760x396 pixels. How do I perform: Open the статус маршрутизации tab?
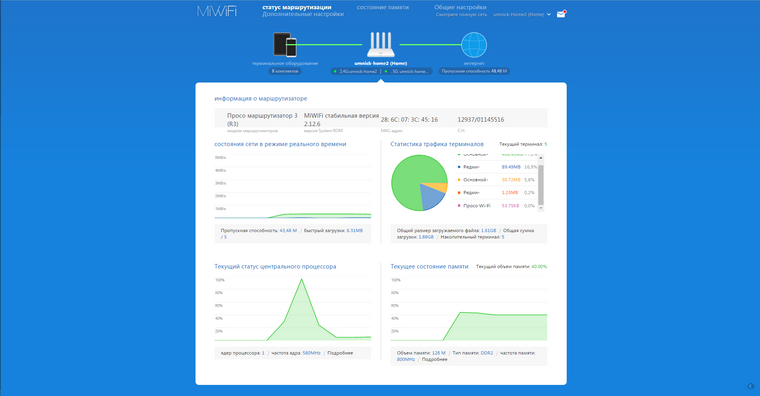pos(297,7)
